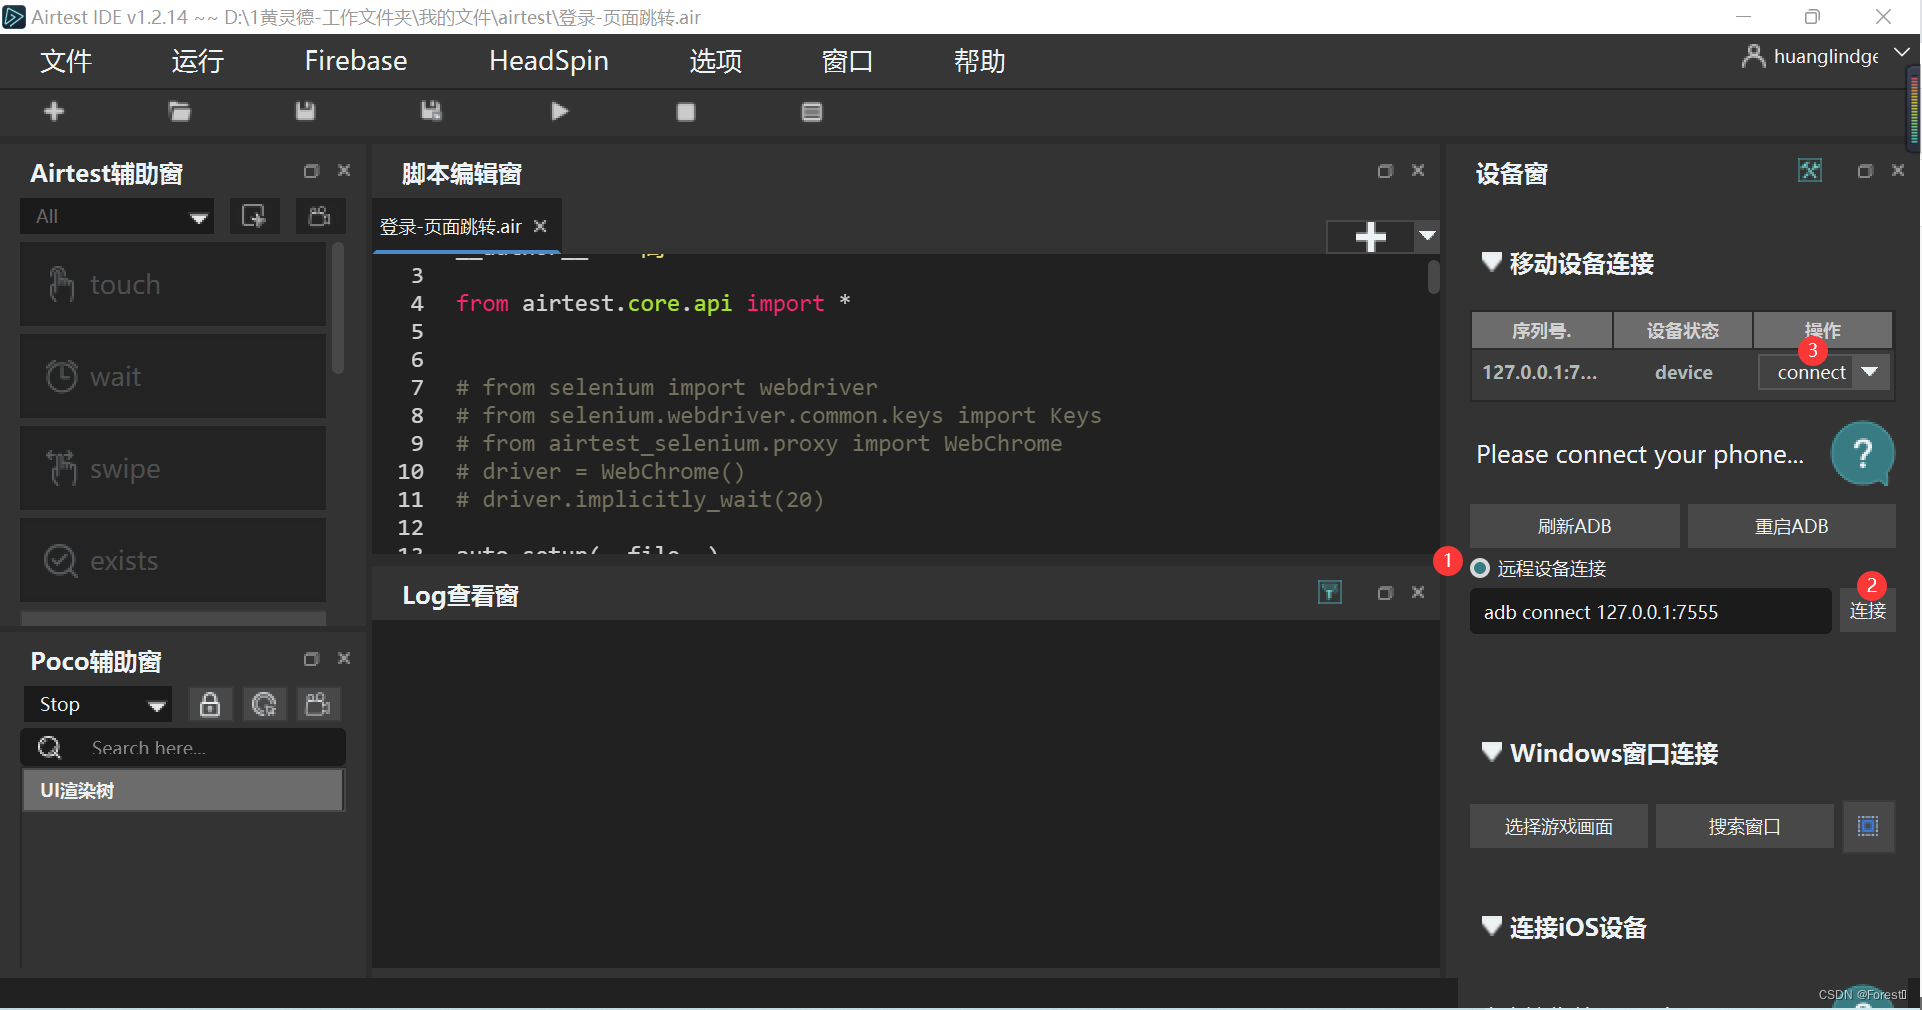
Task: Collapse the Windows窗口连接 section
Action: (x=1491, y=752)
